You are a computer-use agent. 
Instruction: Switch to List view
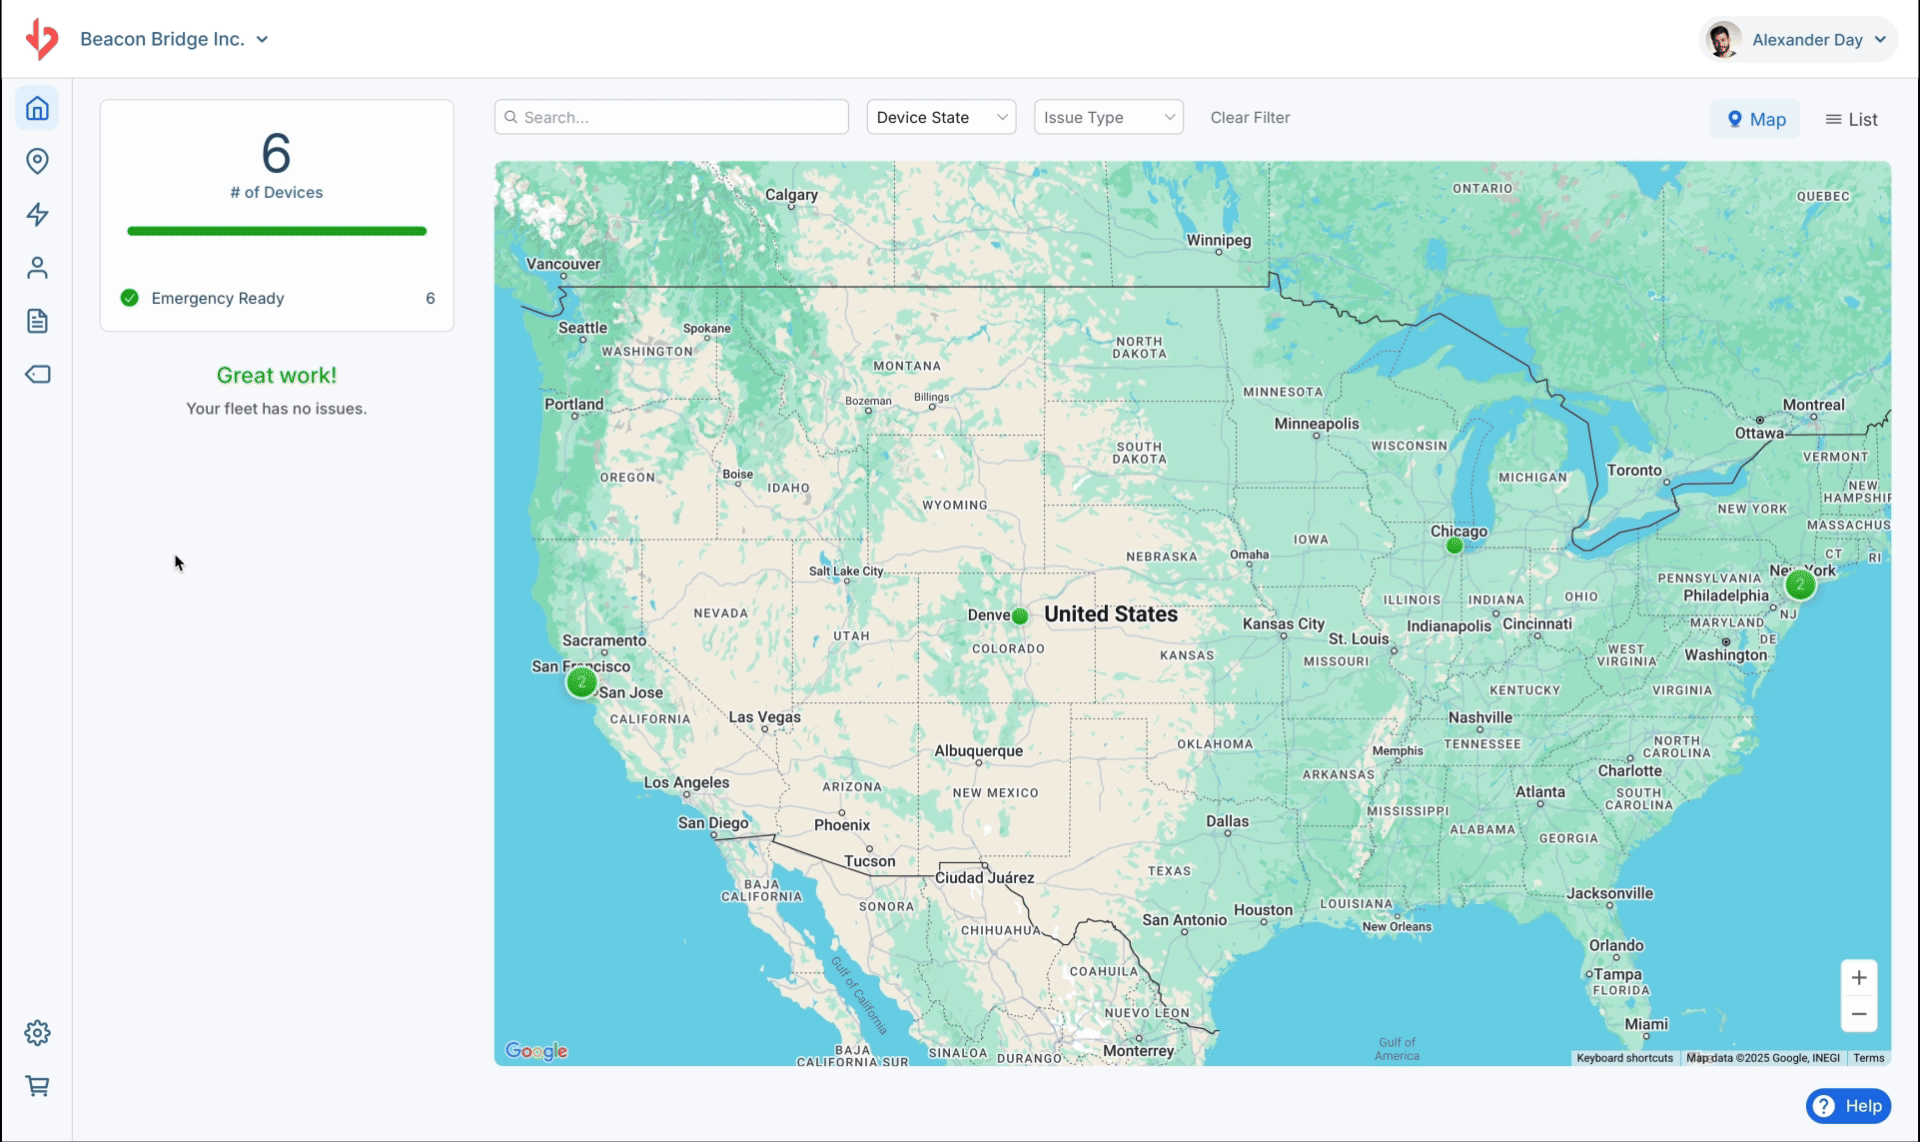tap(1851, 119)
